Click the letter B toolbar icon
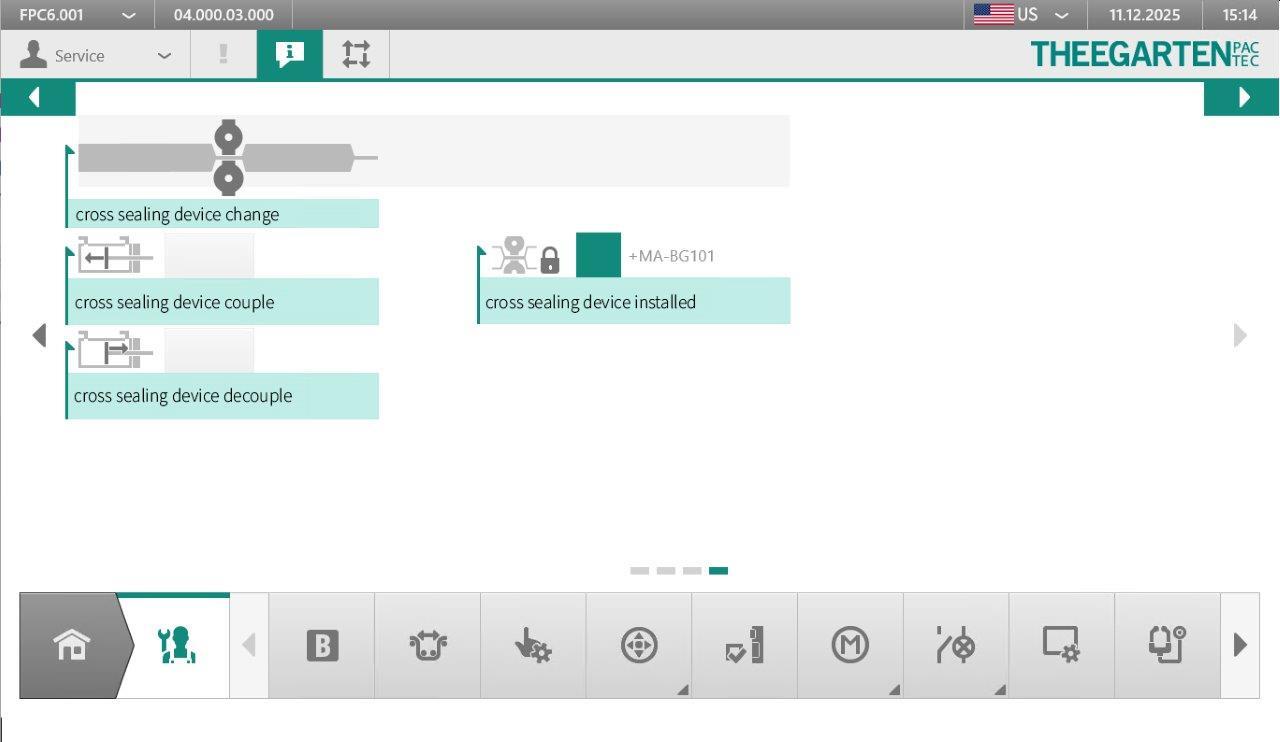This screenshot has width=1280, height=742. coord(322,646)
